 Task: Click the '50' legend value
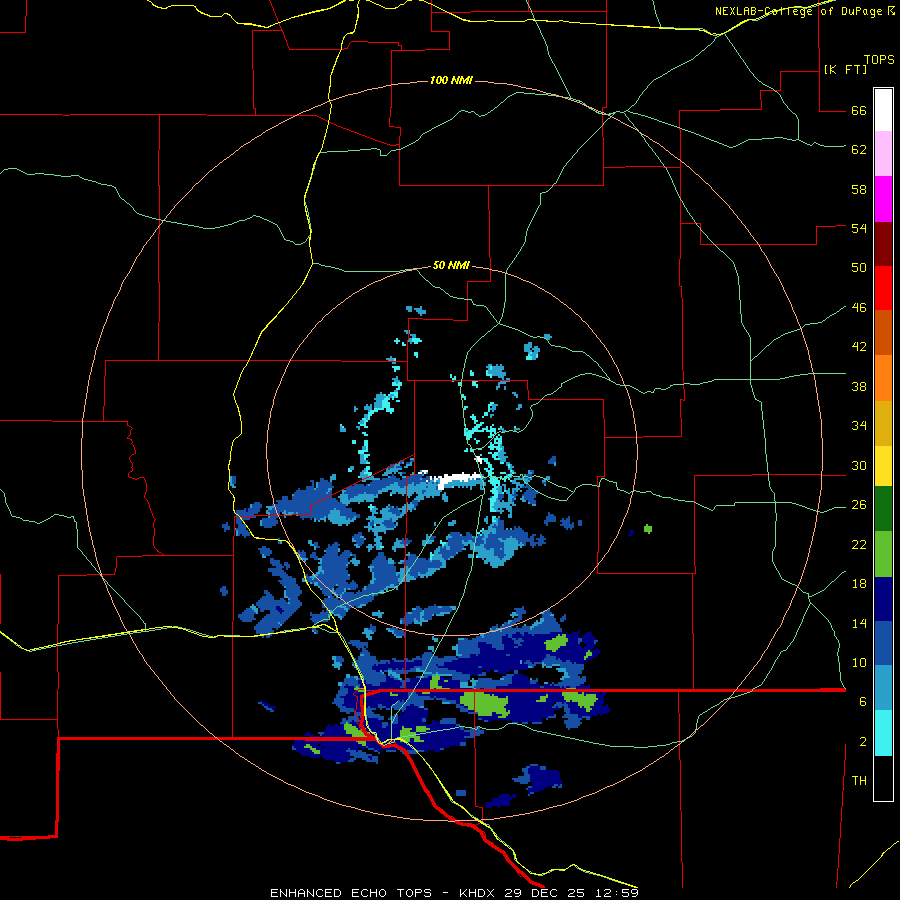859,267
